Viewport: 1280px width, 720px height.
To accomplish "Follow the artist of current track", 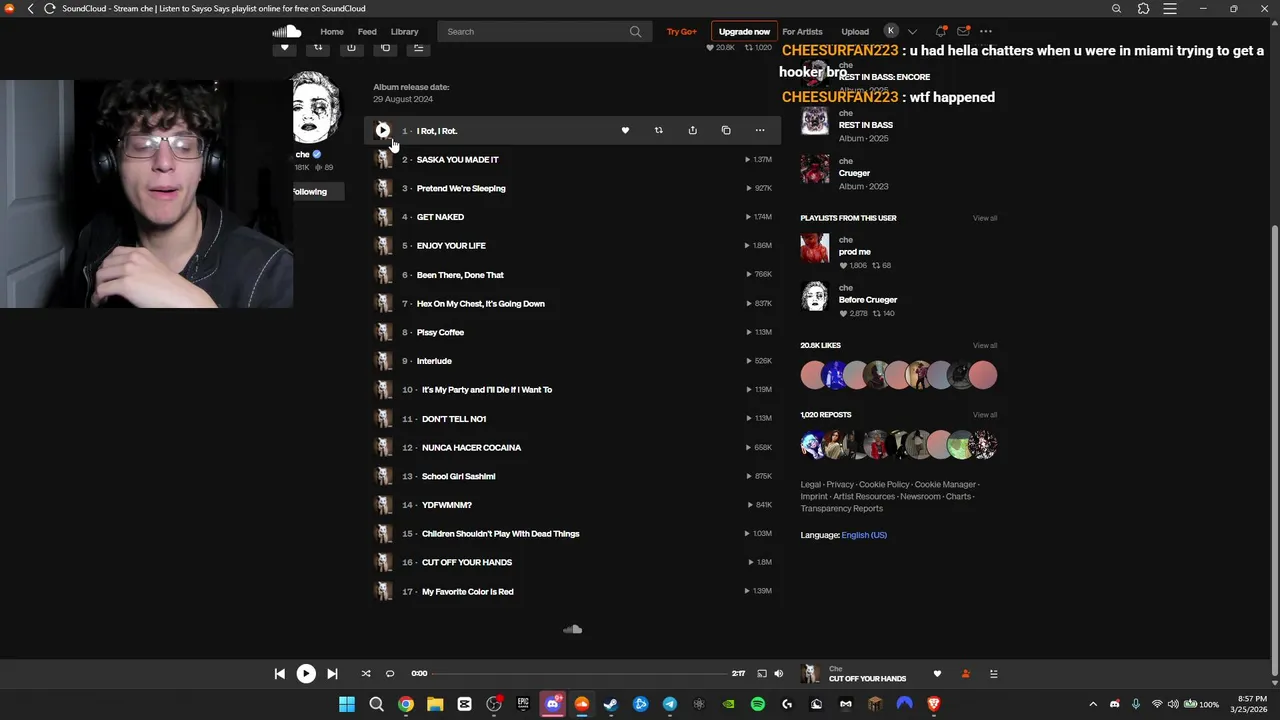I will point(965,674).
